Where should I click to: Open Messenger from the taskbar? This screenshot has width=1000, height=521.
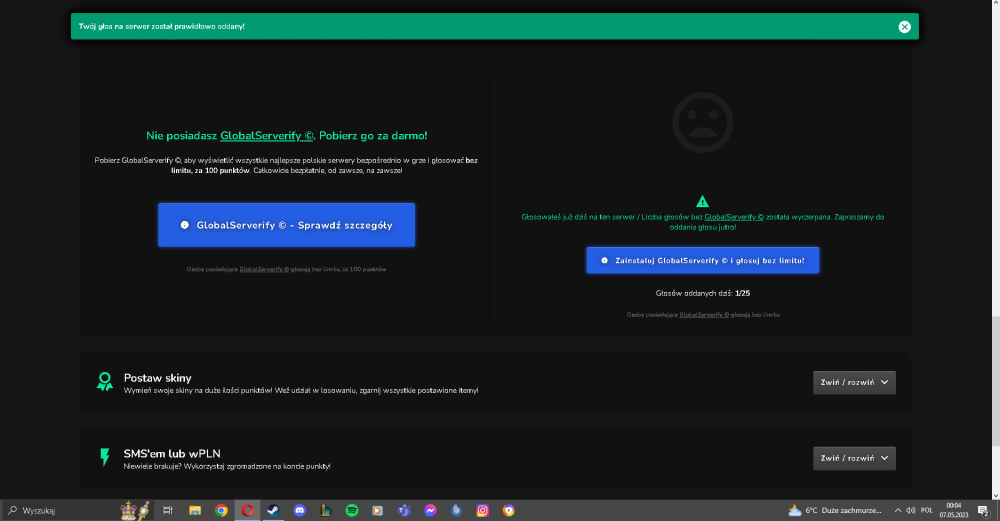click(430, 510)
